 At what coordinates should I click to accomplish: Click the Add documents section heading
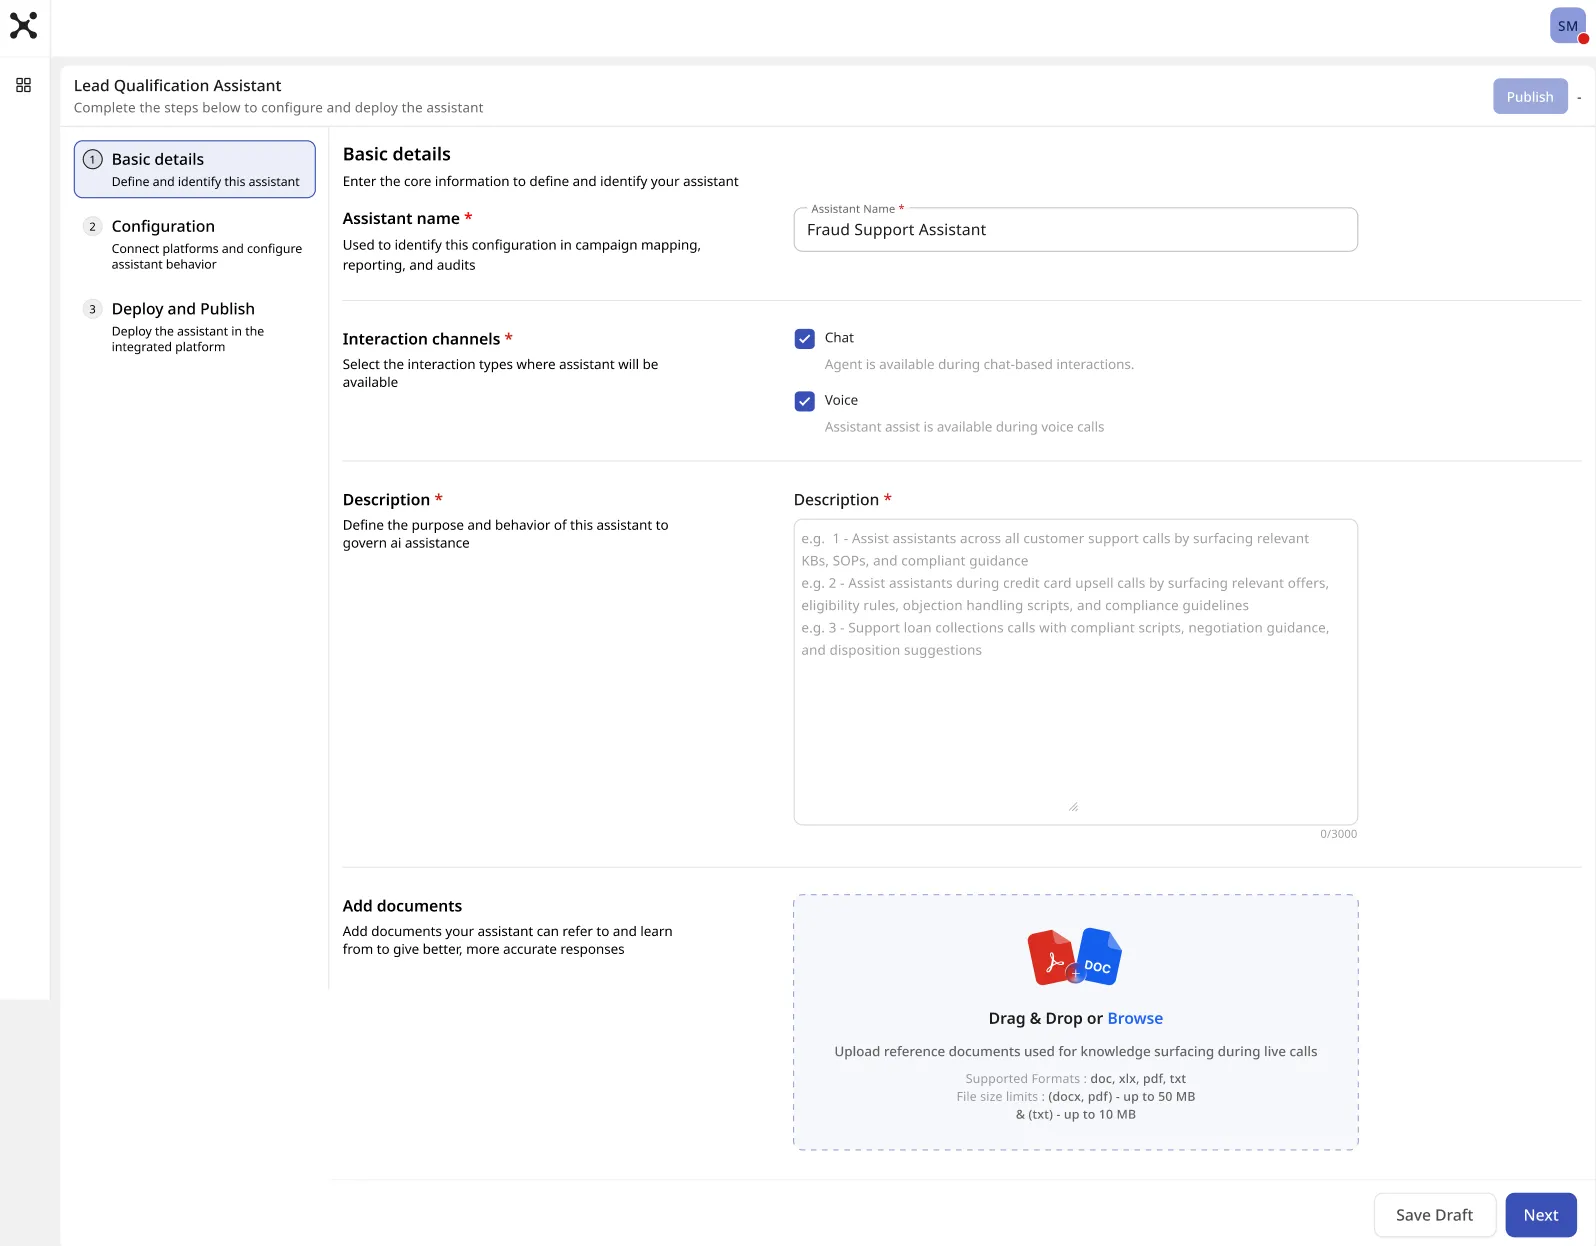[x=402, y=906]
